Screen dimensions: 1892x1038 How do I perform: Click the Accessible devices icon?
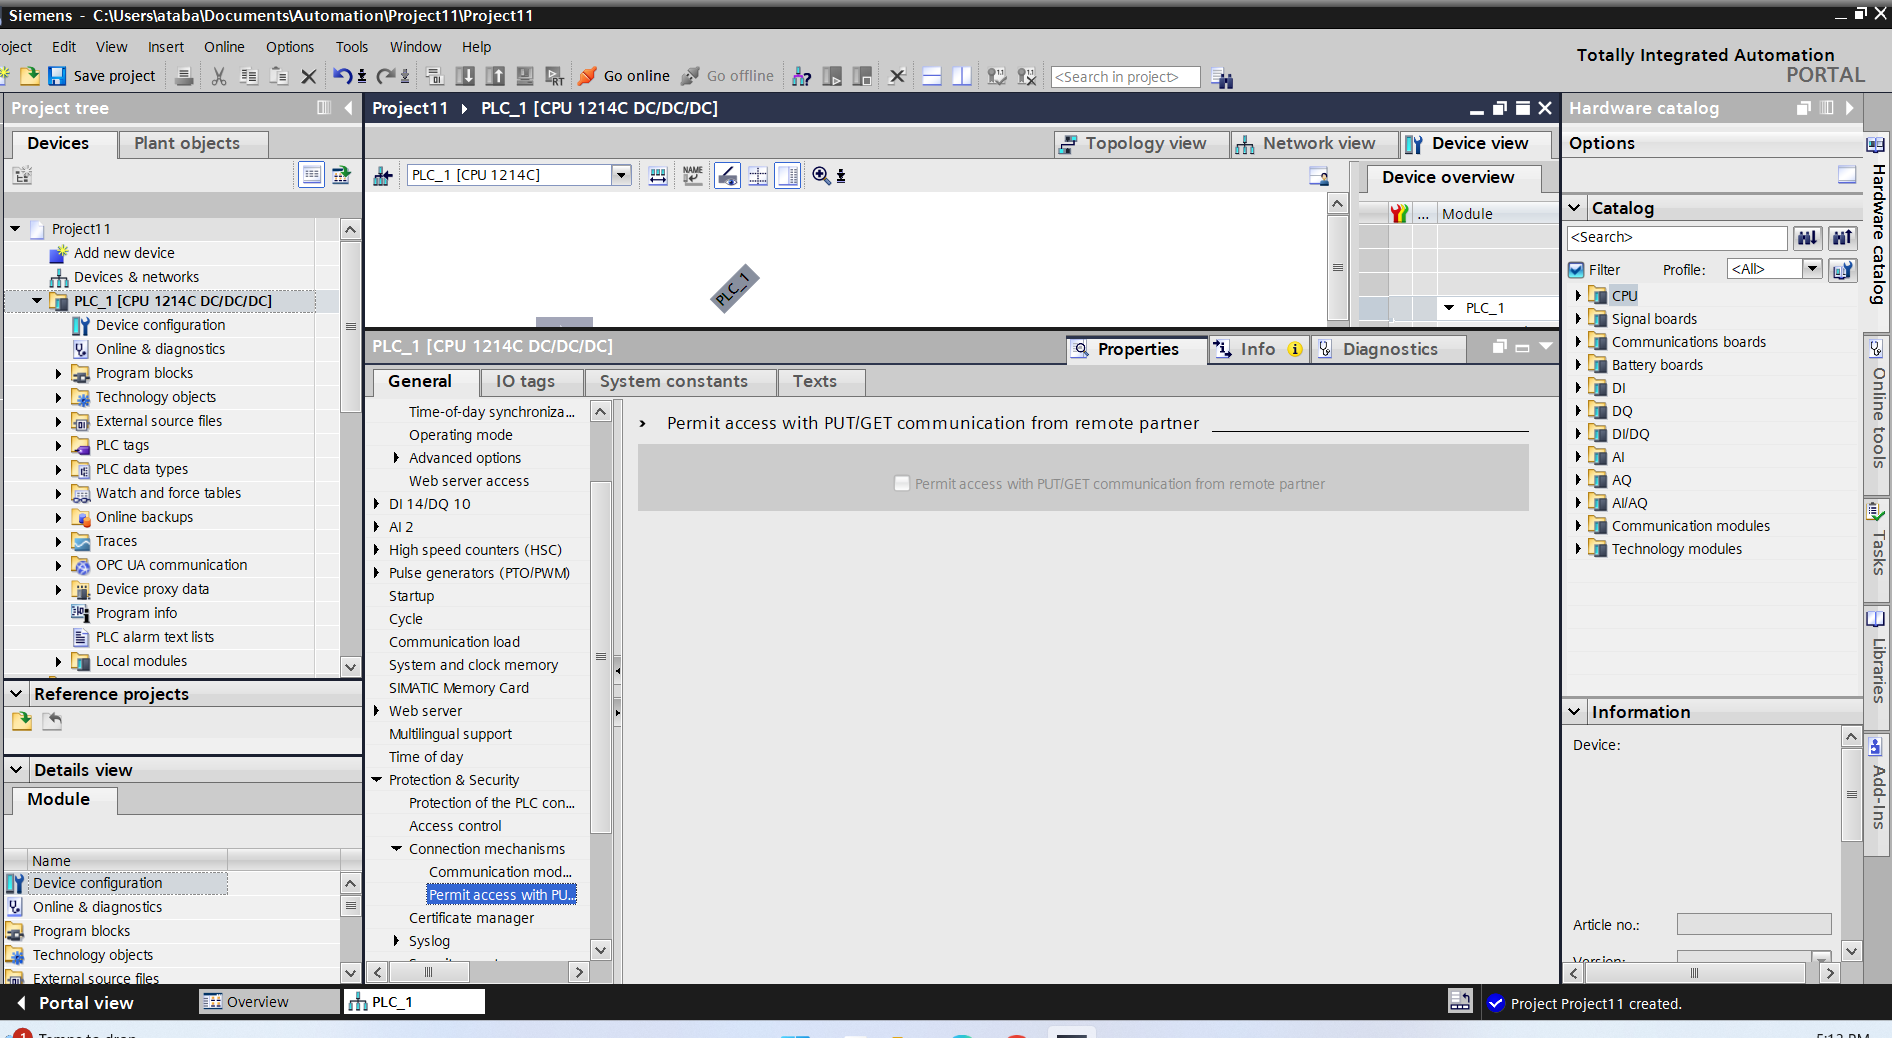[801, 76]
